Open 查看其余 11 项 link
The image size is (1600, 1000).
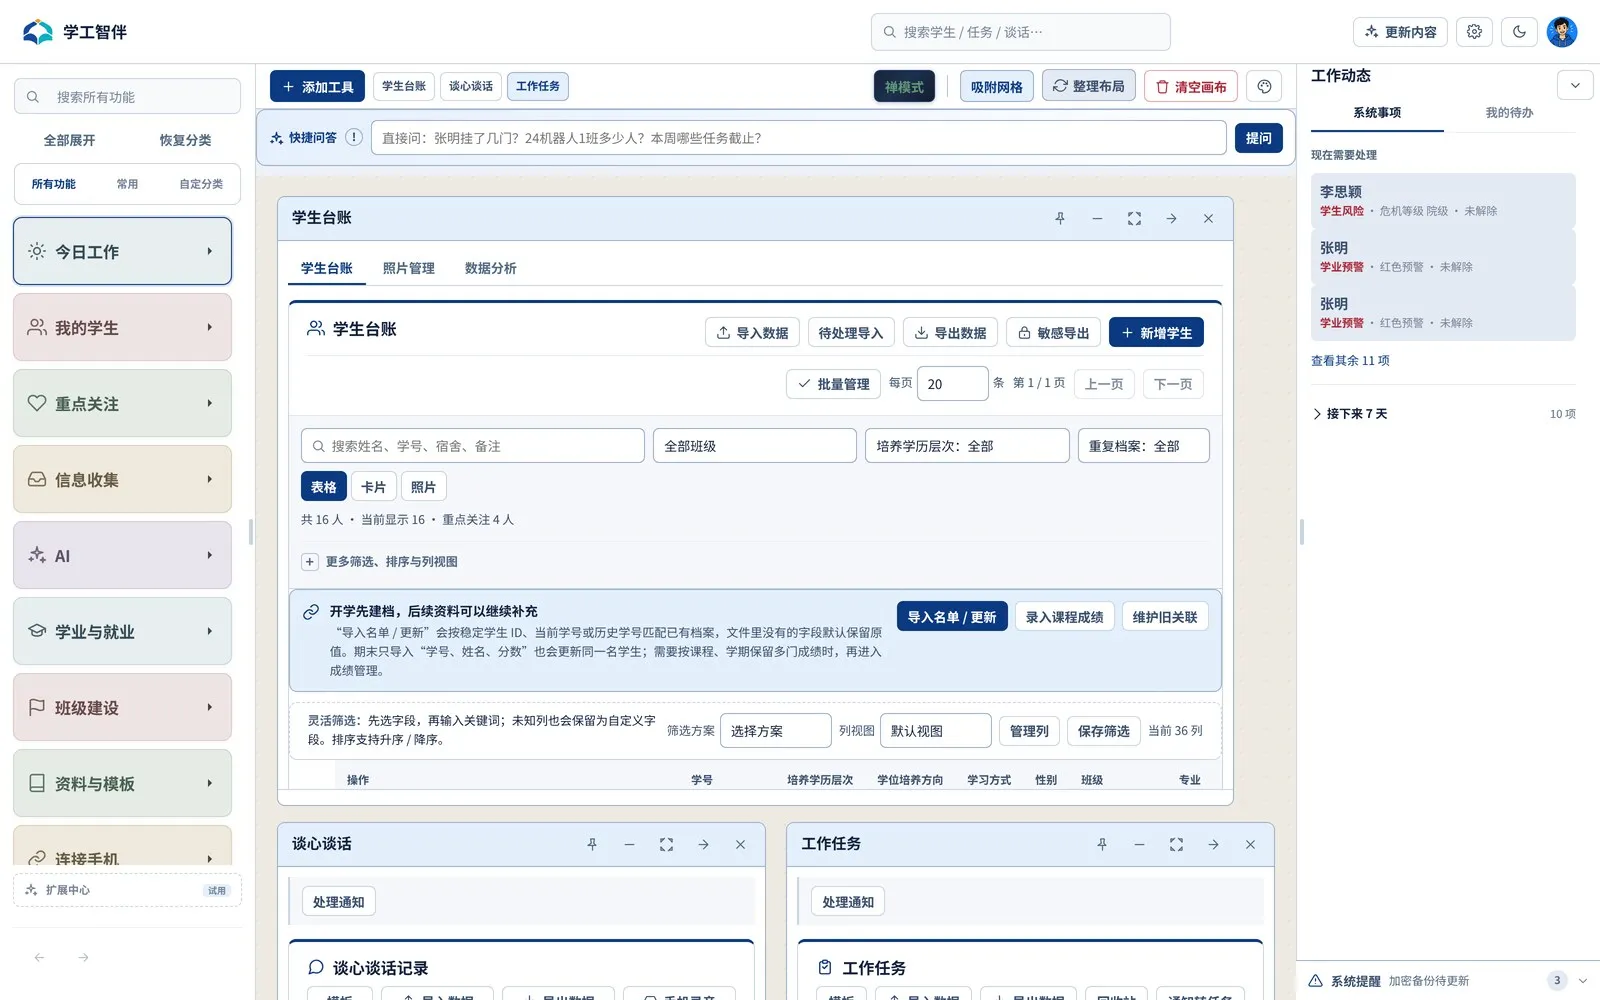click(1350, 360)
